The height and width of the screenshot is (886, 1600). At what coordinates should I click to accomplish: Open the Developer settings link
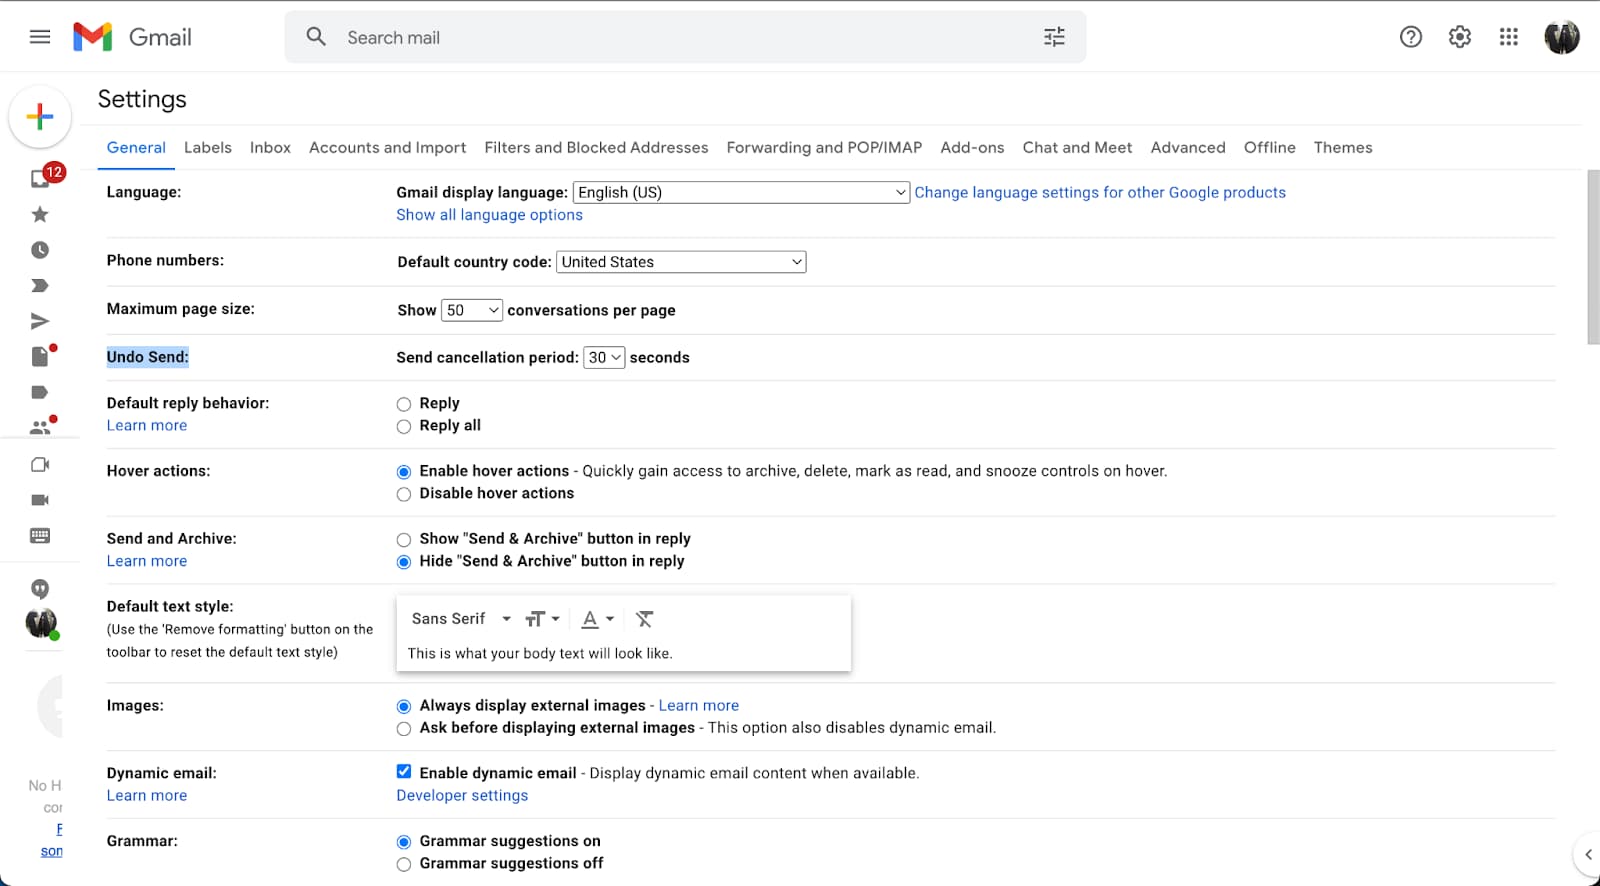pos(462,795)
